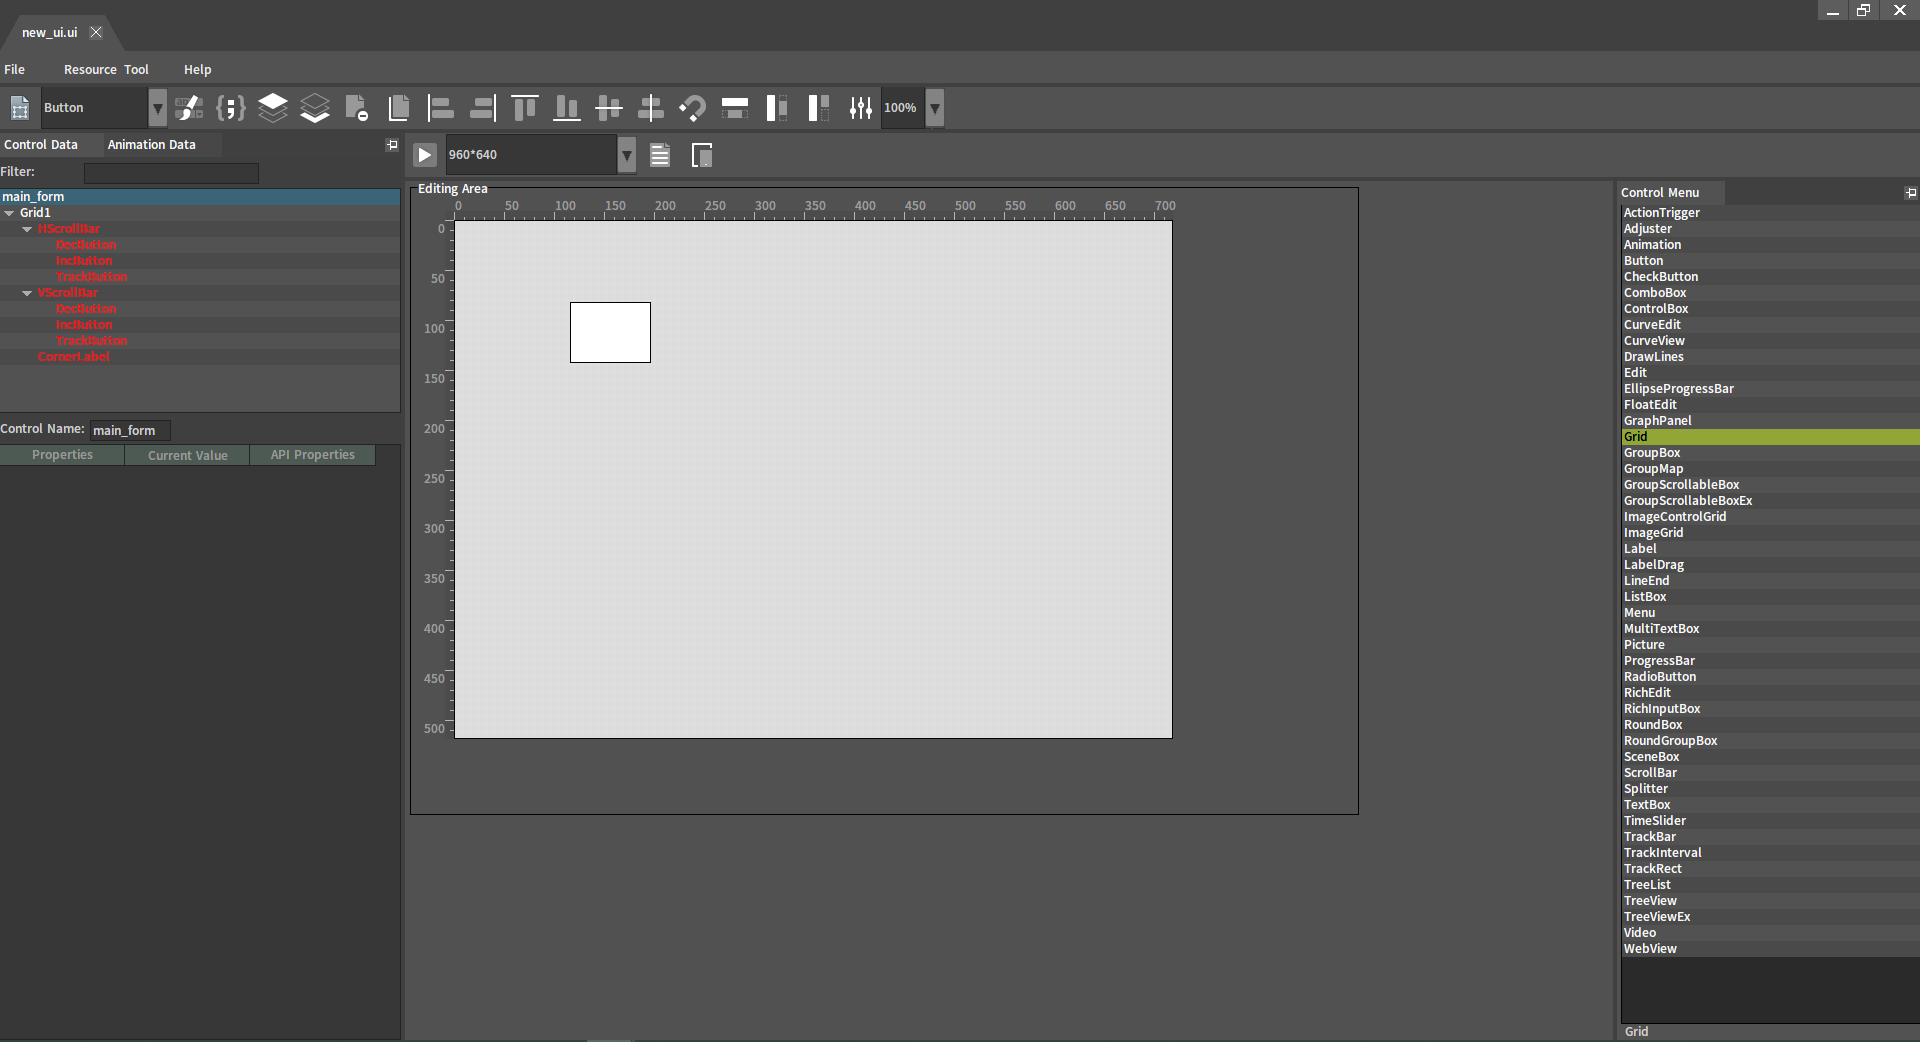The image size is (1920, 1042).
Task: Choose ImageControlGrid in the Control Menu
Action: point(1770,517)
